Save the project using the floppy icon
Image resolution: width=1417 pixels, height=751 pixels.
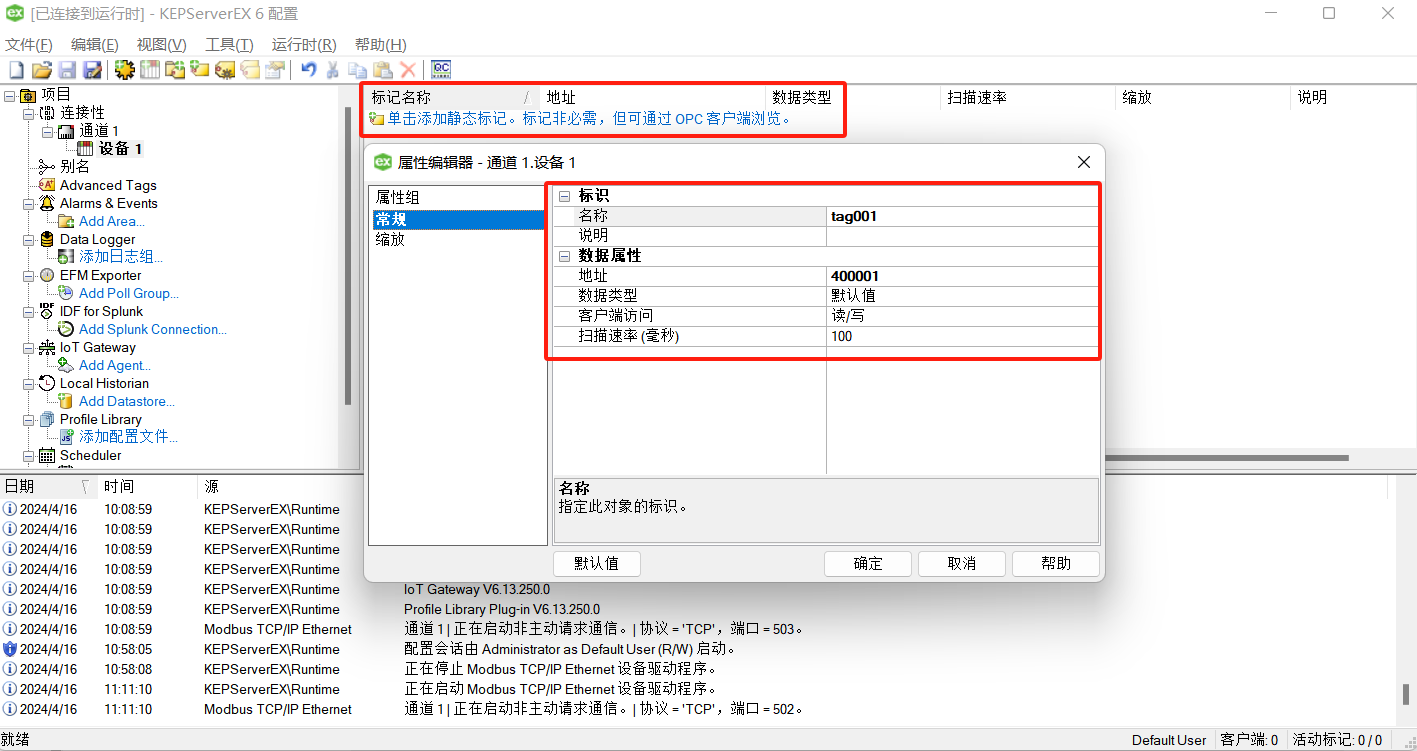pos(67,70)
